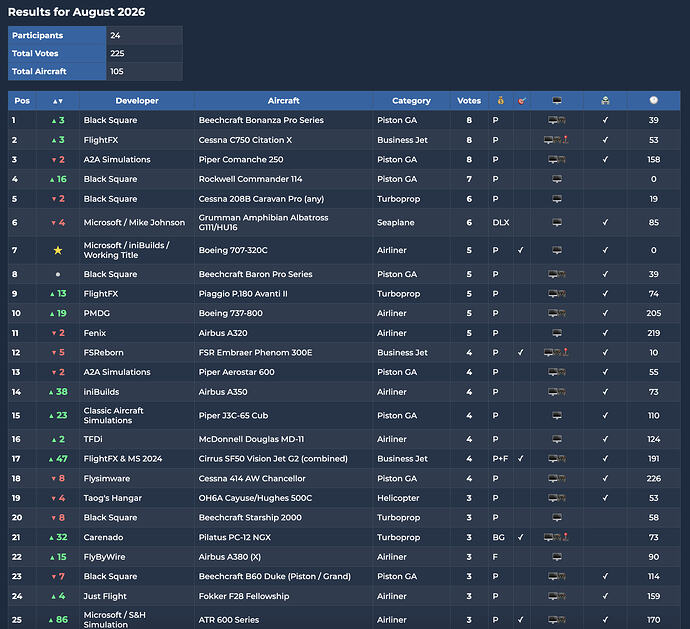Click the Taog's Hangar developer name
The width and height of the screenshot is (690, 629).
113,498
